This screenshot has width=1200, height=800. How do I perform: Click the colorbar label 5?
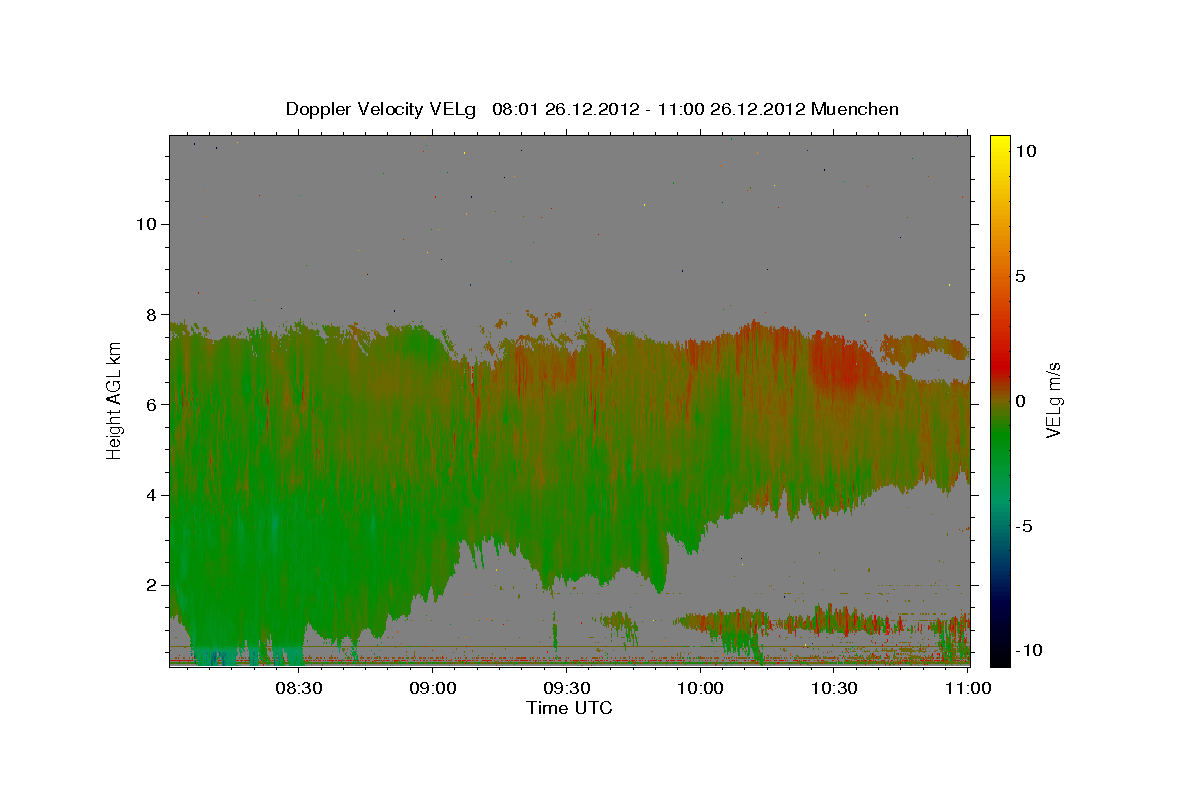pos(1021,276)
